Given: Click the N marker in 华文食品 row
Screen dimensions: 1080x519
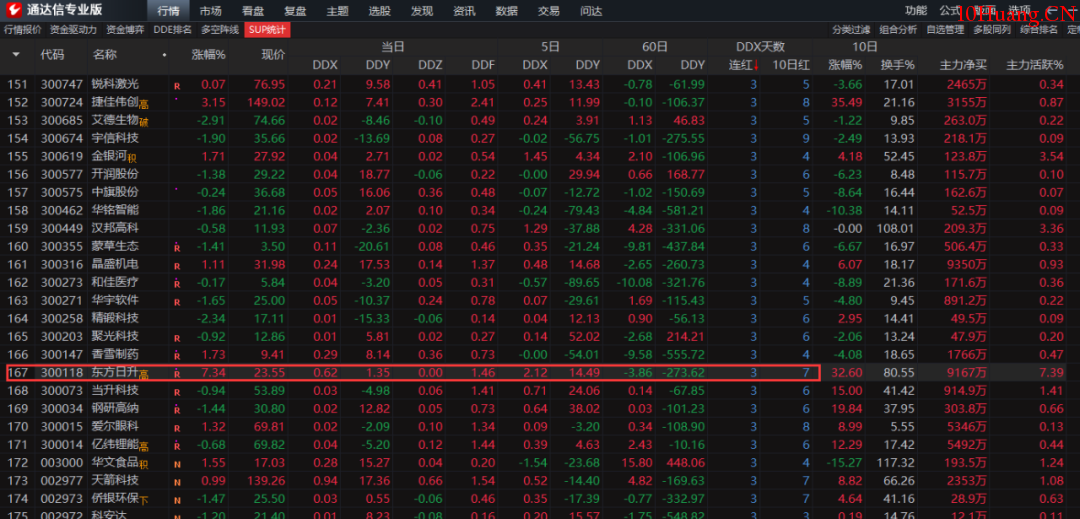Looking at the screenshot, I should 177,464.
